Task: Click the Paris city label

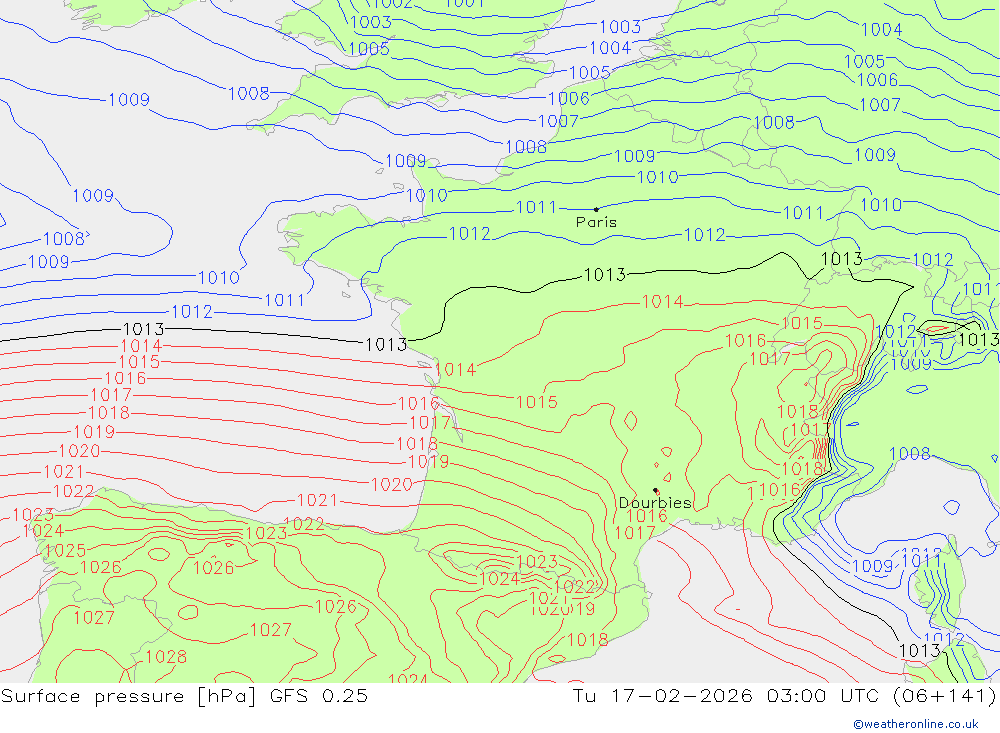Action: [x=596, y=222]
